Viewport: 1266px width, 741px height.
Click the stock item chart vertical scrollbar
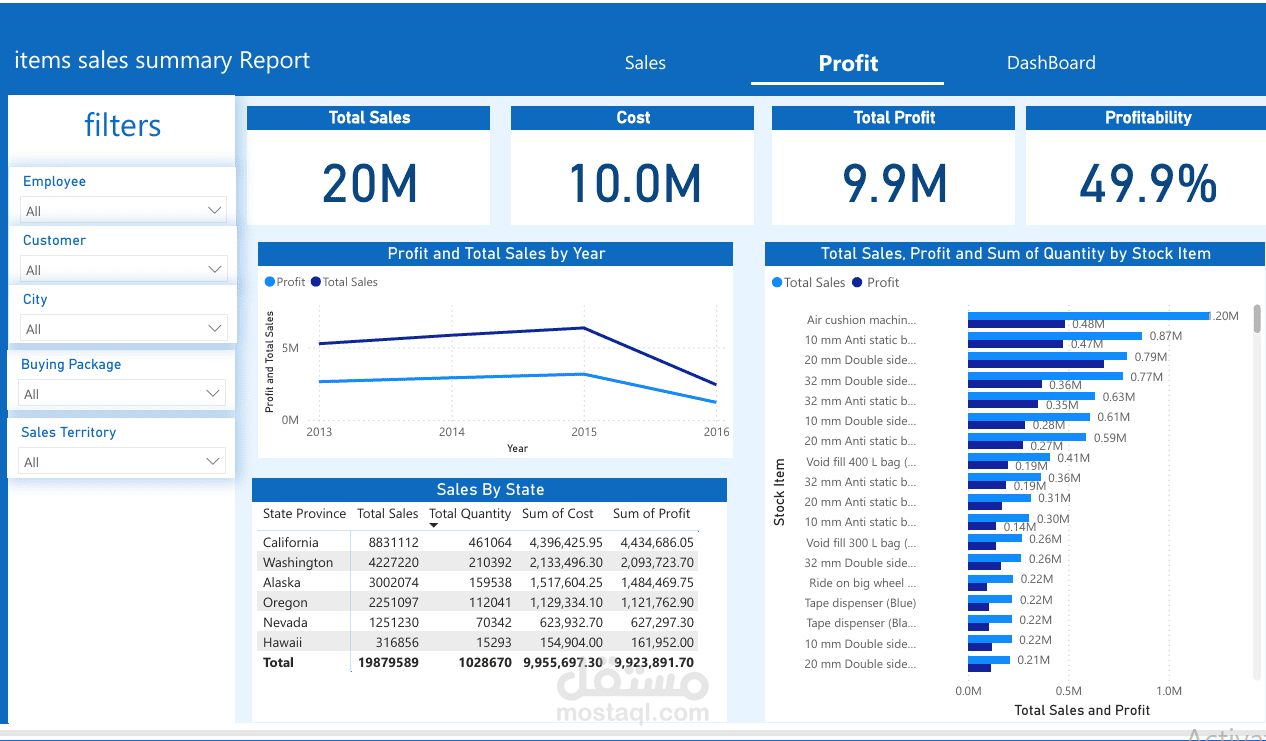click(x=1257, y=319)
